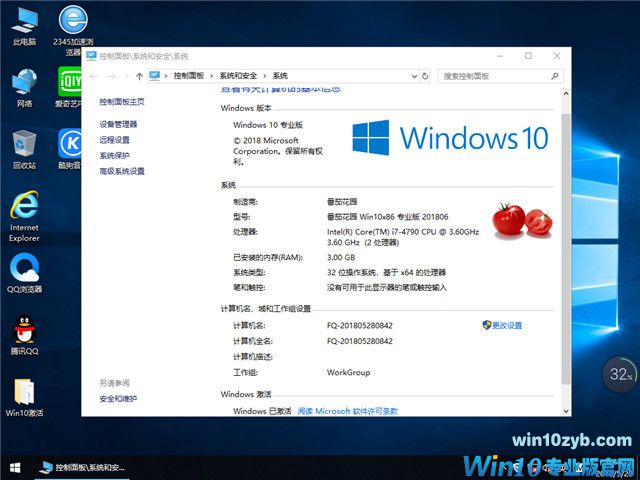This screenshot has width=640, height=480.
Task: Click the forward arrow in the navigation bar
Action: [112, 76]
